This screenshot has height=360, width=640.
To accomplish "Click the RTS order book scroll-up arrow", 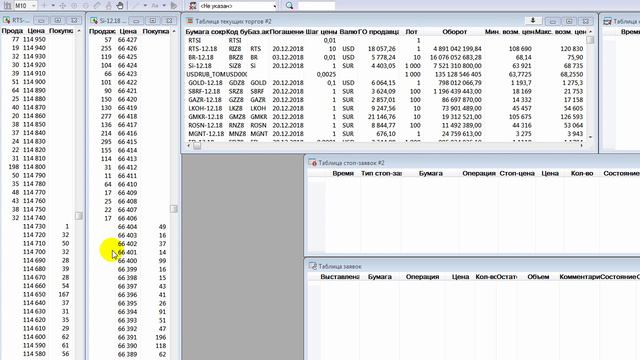I will click(79, 31).
